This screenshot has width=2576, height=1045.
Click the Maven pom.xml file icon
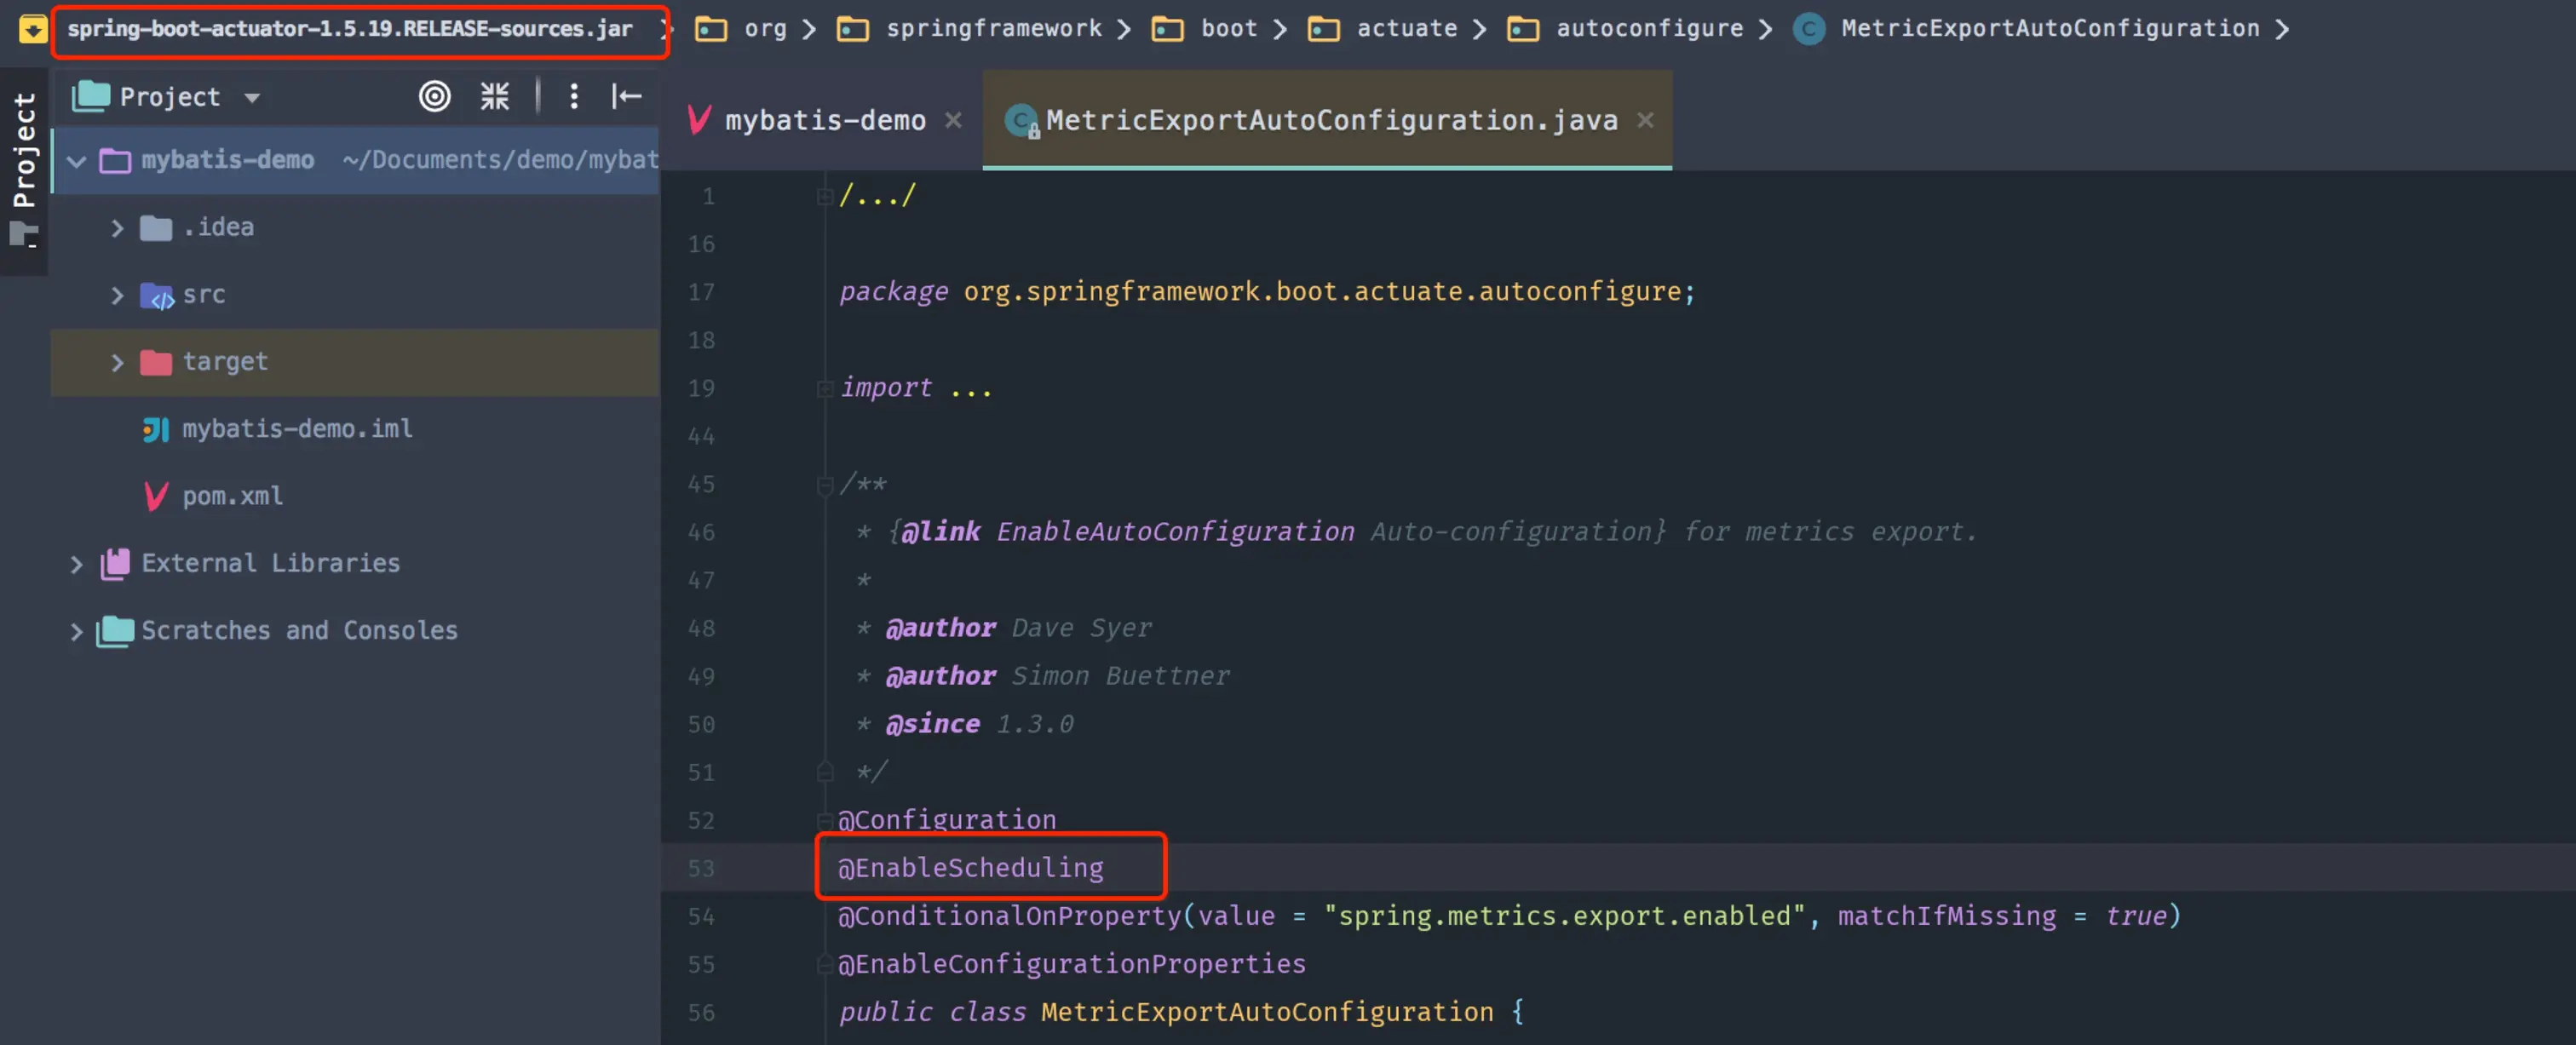[156, 496]
